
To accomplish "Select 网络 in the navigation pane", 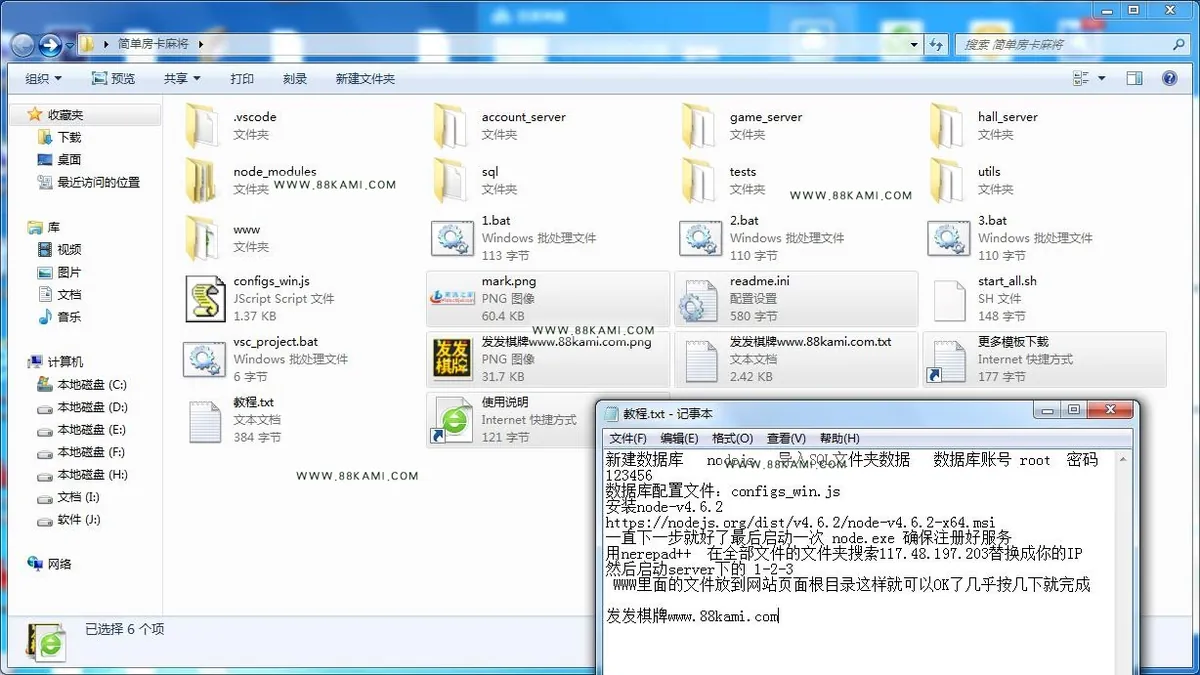I will coord(59,564).
